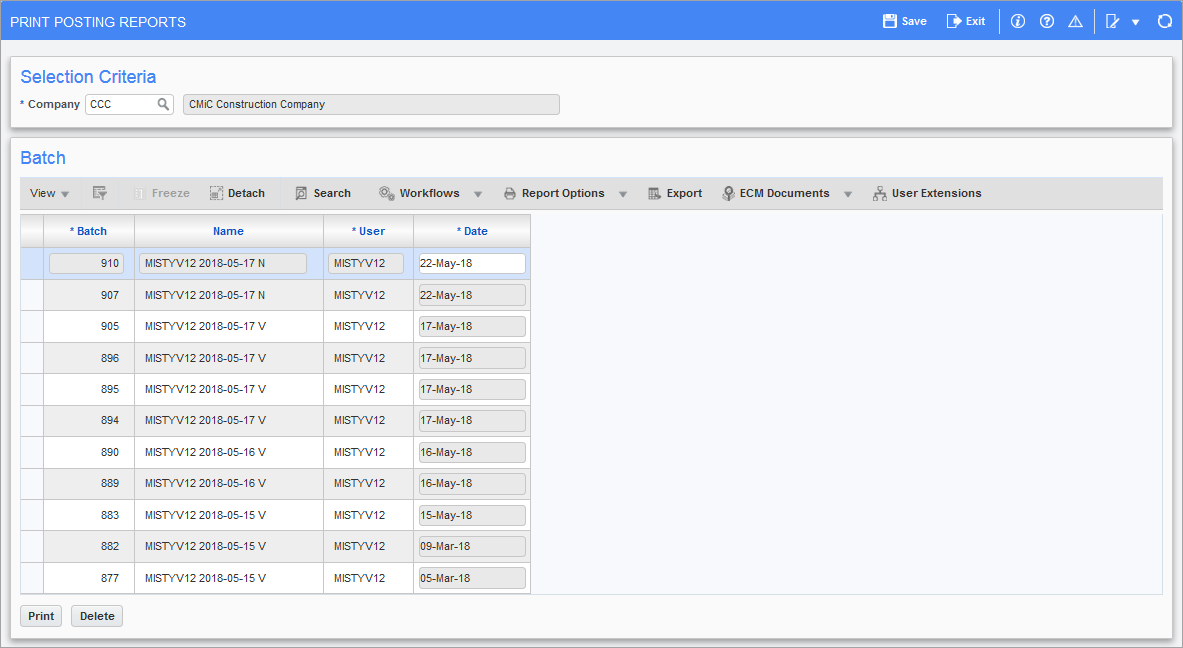Click the edit page pencil icon
The height and width of the screenshot is (648, 1183).
pyautogui.click(x=1112, y=21)
